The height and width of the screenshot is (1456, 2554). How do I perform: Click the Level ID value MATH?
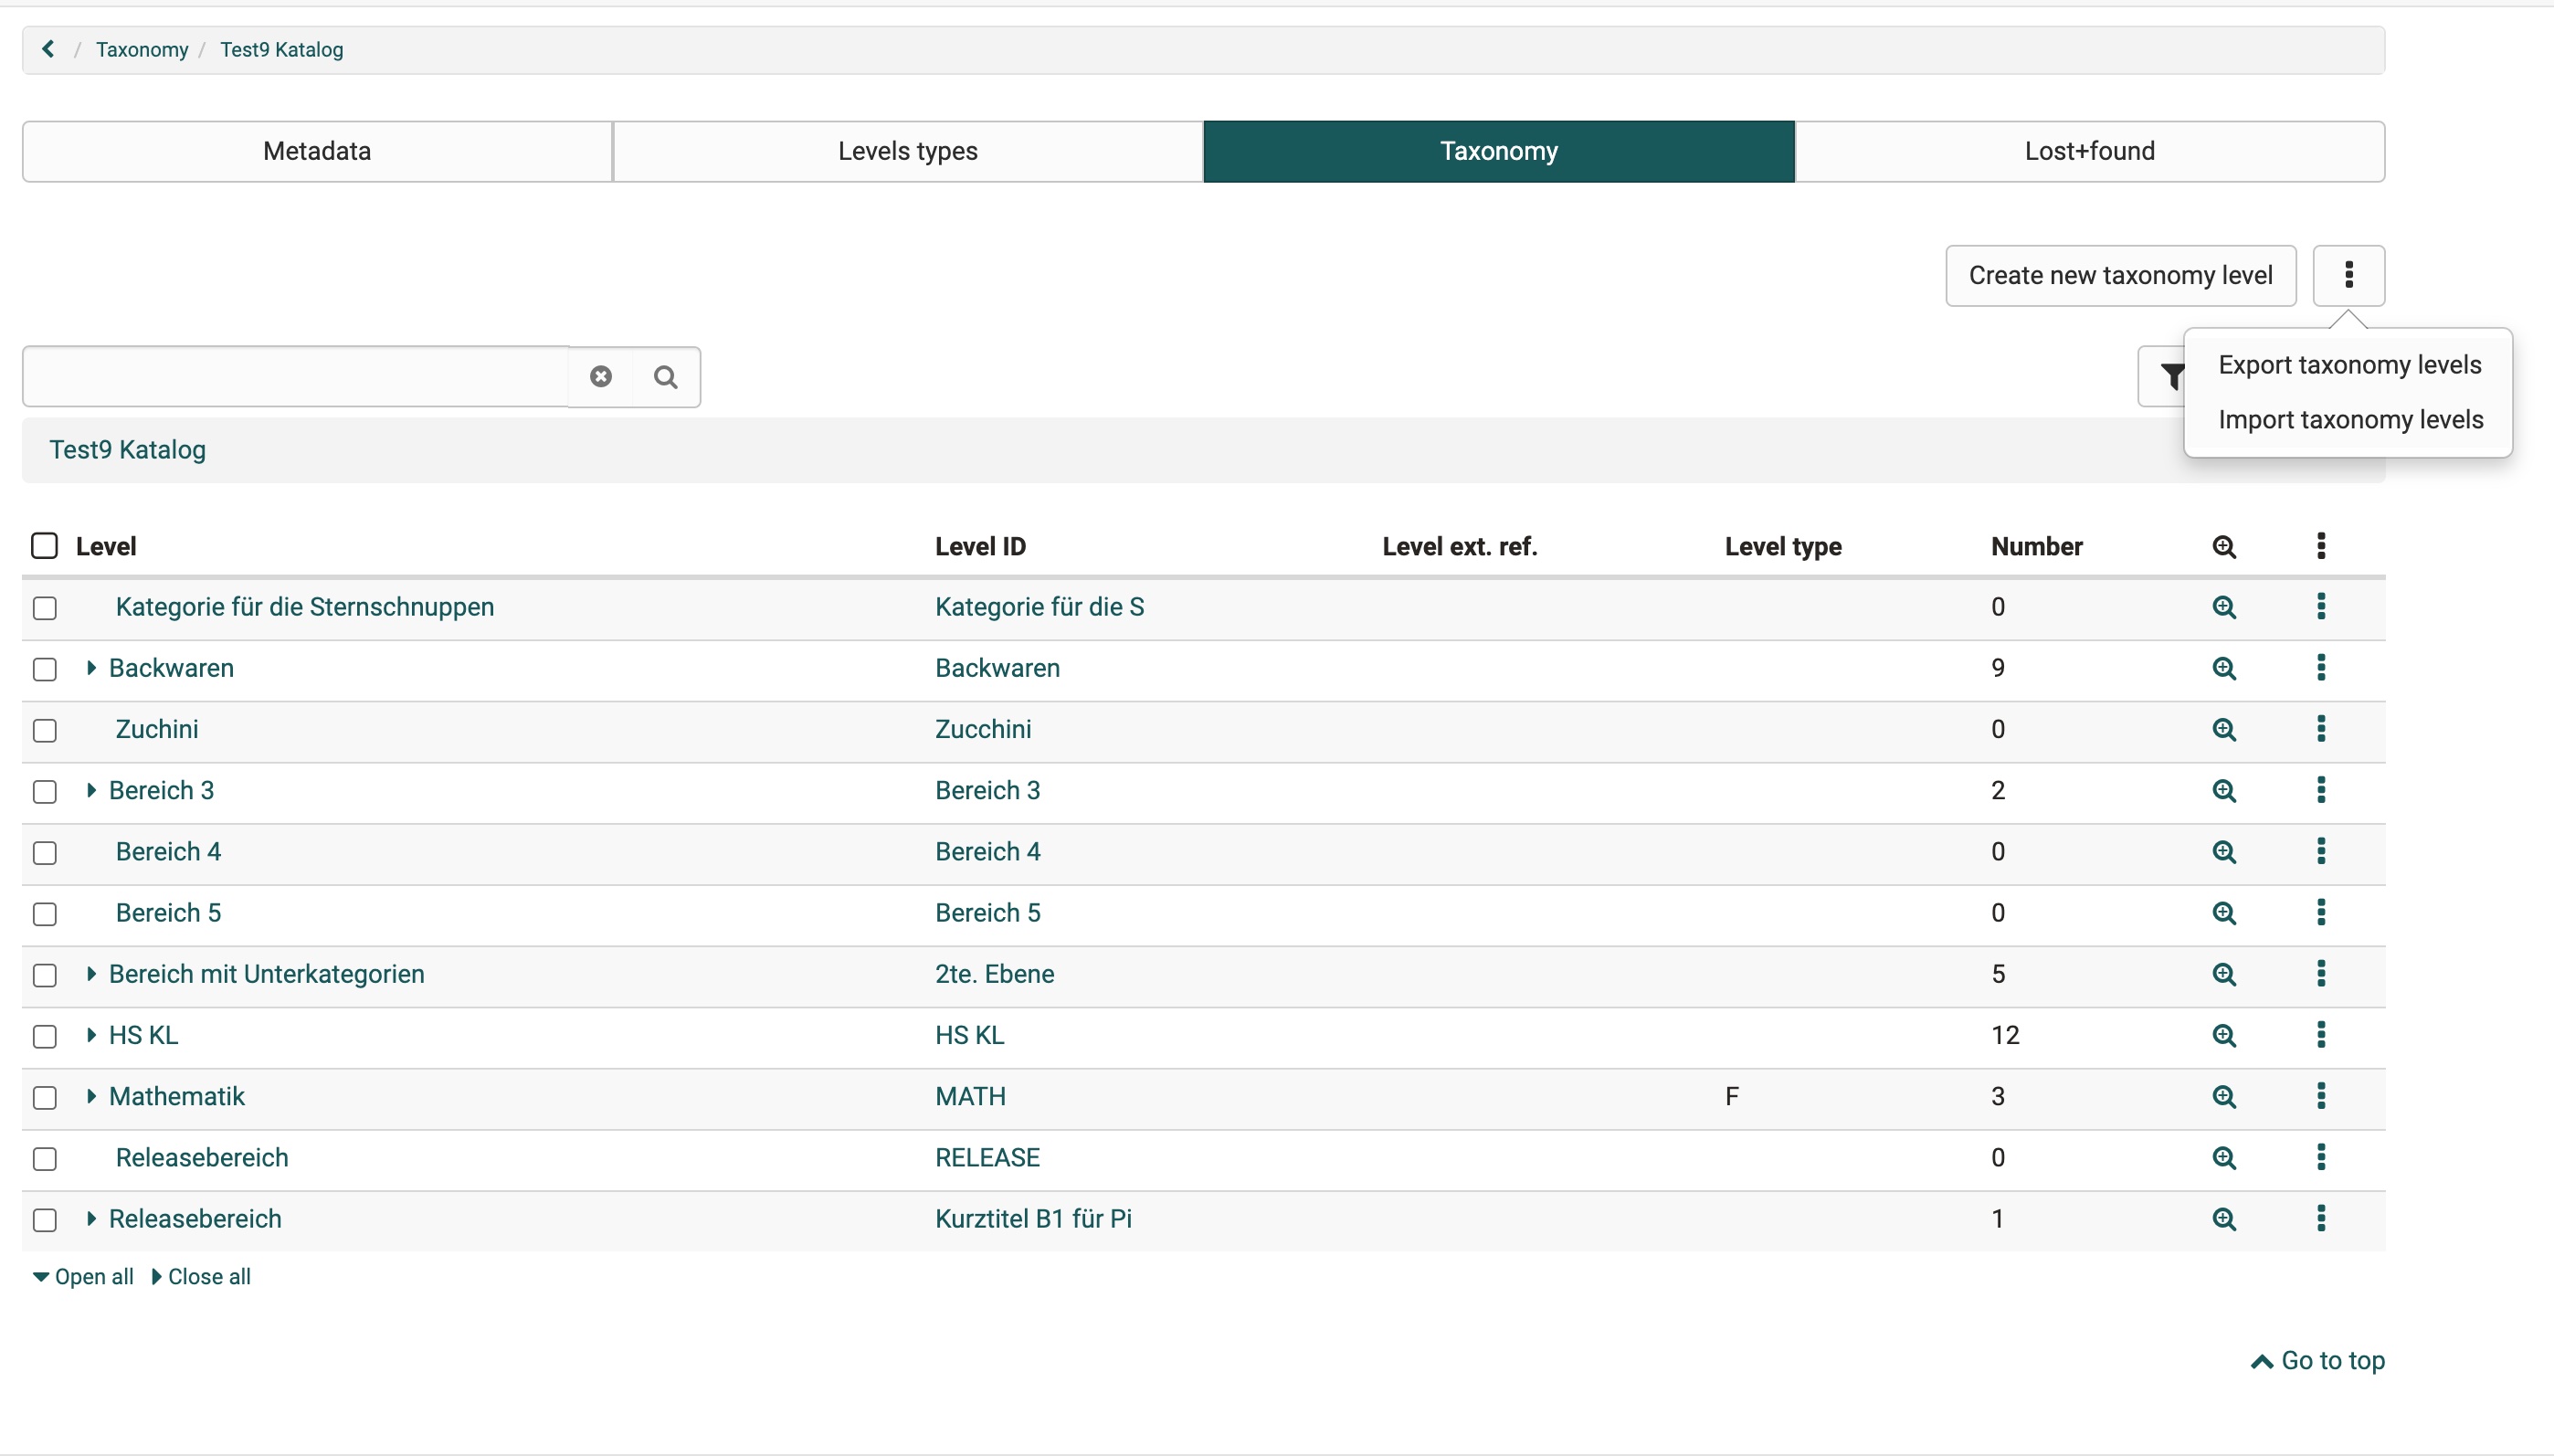click(970, 1096)
